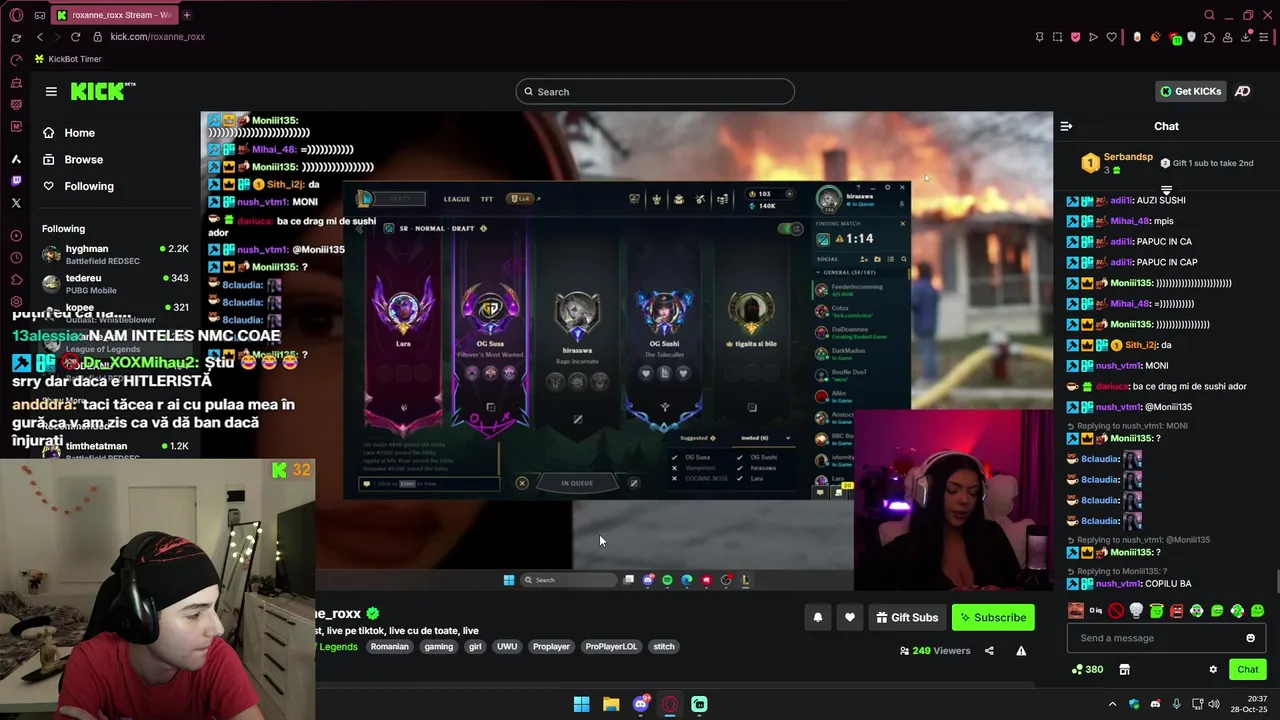Go to Home in Kick sidebar
This screenshot has height=720, width=1280.
point(70,133)
